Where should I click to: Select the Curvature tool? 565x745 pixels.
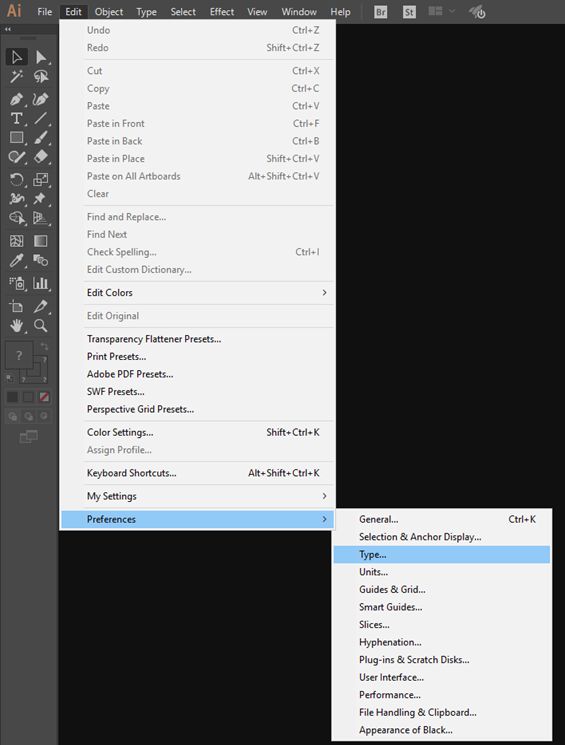coord(41,99)
